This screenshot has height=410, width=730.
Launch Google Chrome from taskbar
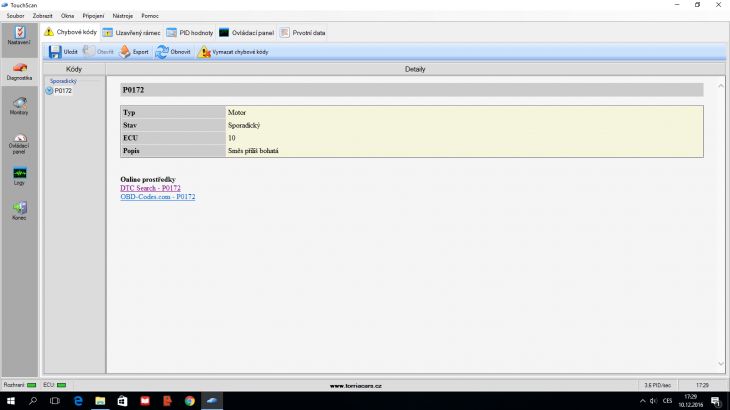pyautogui.click(x=189, y=401)
